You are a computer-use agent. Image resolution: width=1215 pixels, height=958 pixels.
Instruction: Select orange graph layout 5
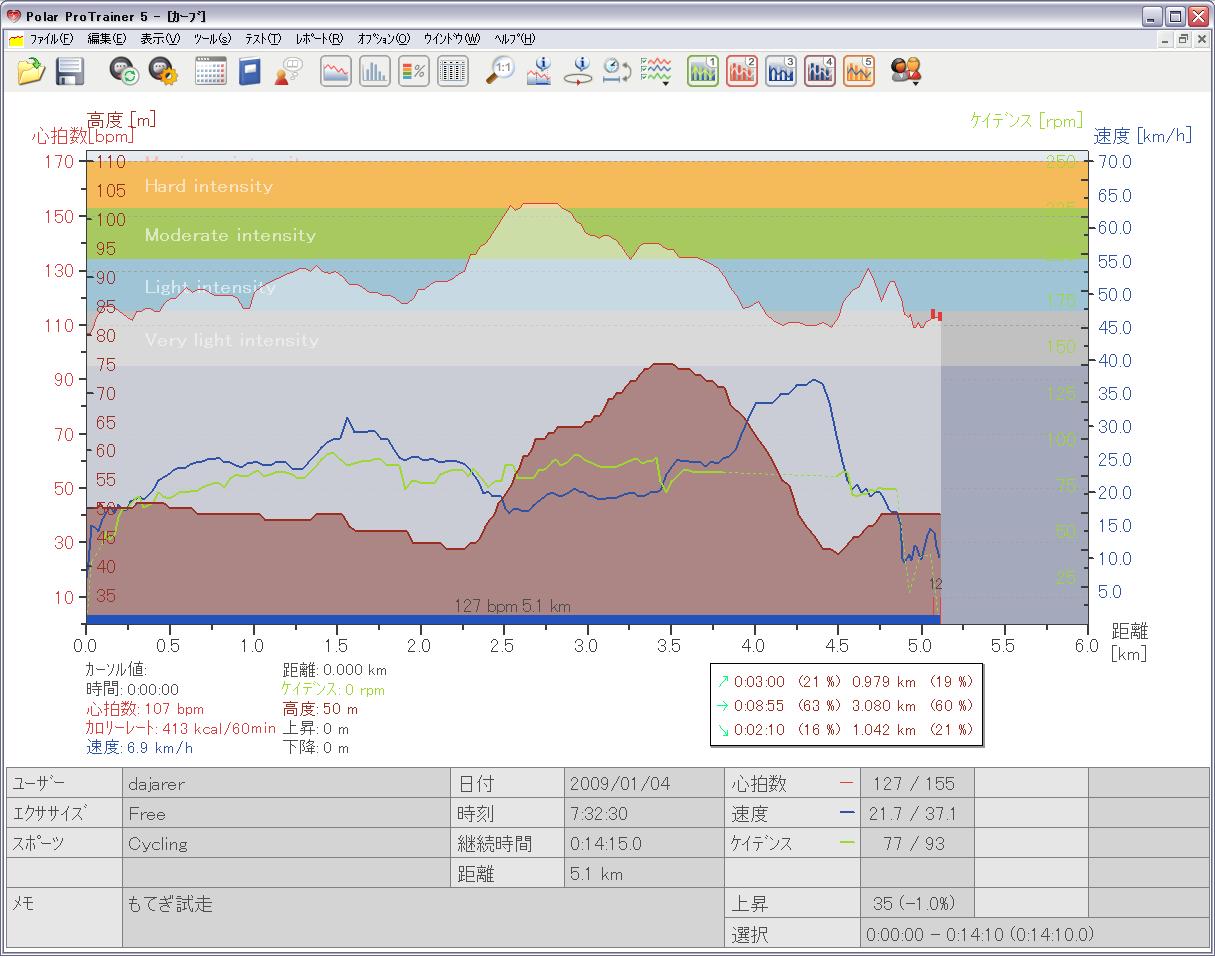click(x=859, y=71)
